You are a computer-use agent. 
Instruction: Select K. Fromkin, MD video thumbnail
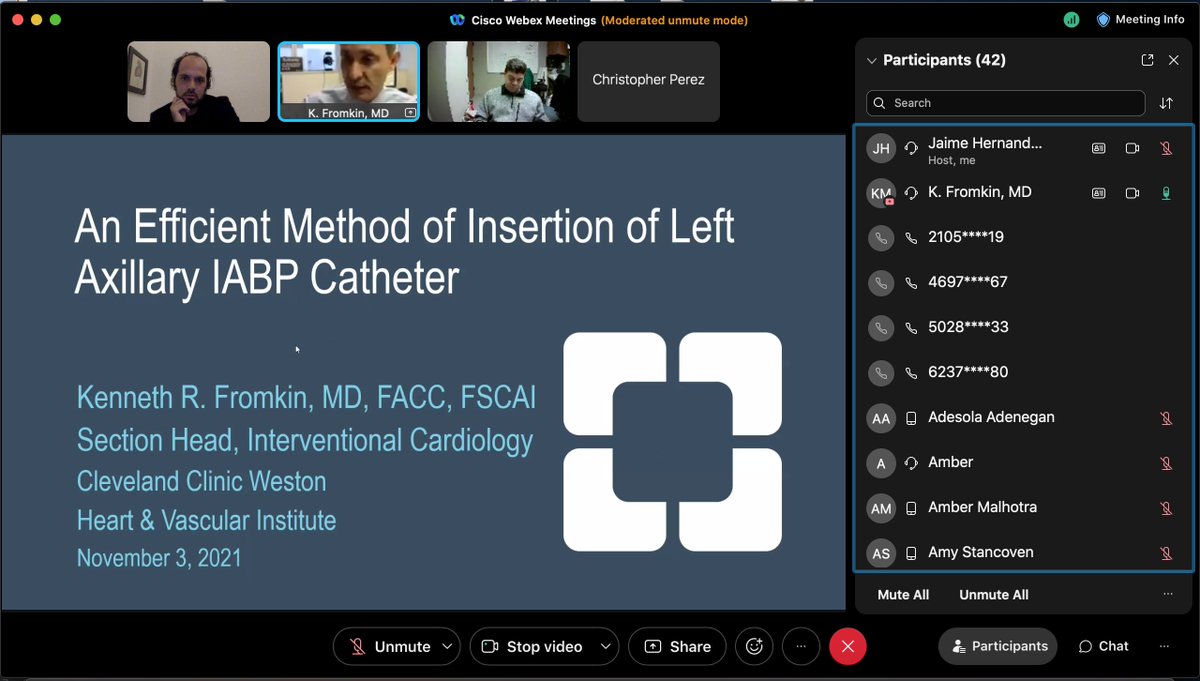(x=349, y=82)
